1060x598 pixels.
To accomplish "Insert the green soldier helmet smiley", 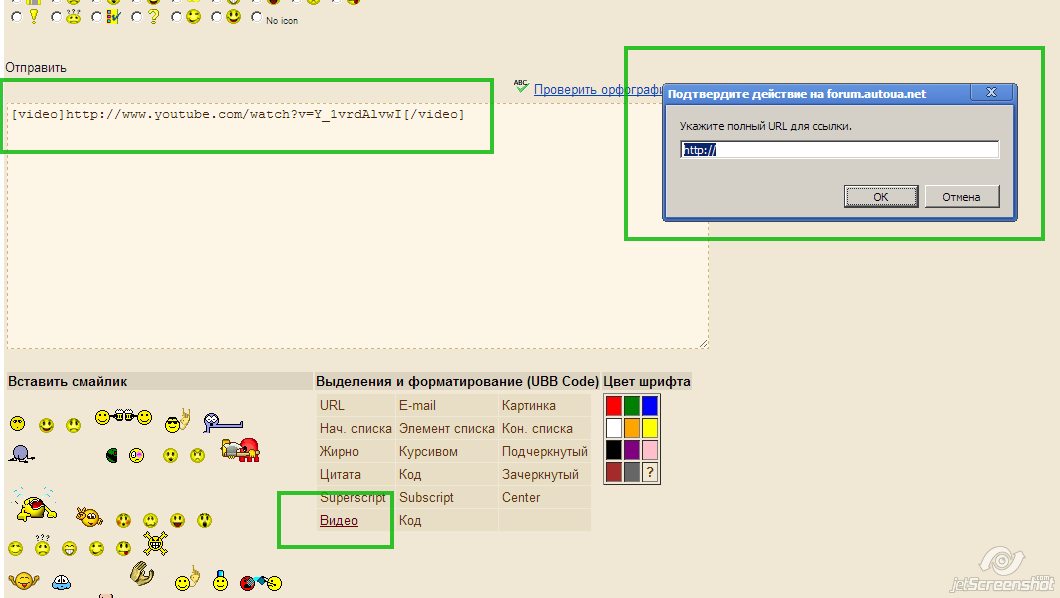I will tap(112, 455).
